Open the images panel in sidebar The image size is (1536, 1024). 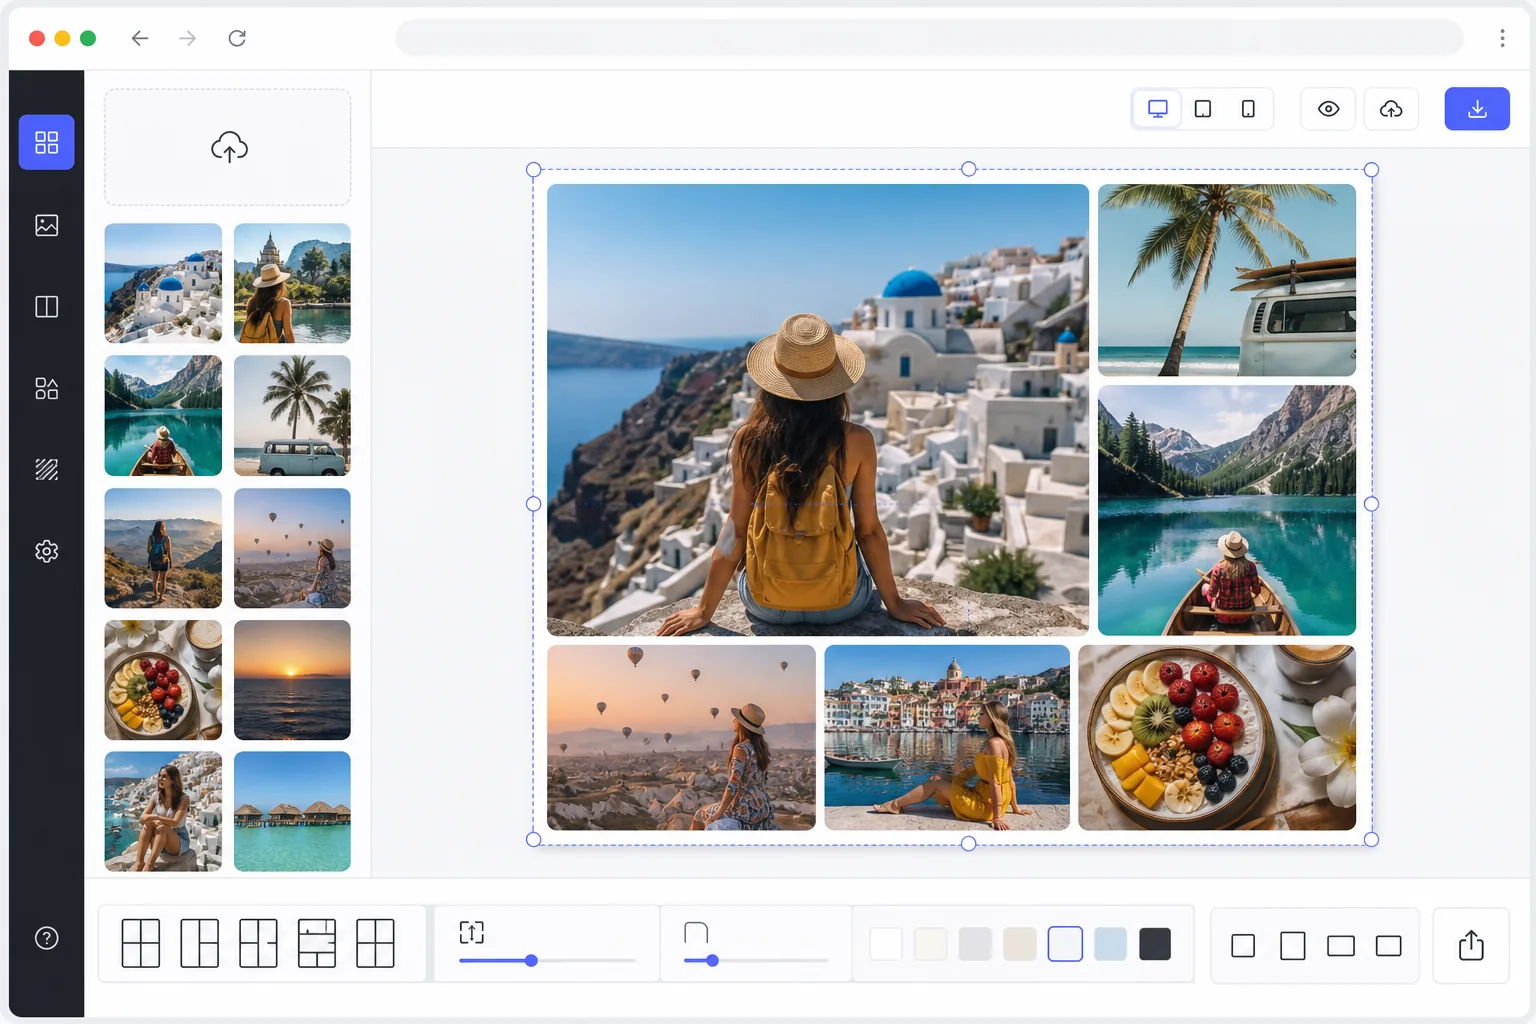coord(46,225)
